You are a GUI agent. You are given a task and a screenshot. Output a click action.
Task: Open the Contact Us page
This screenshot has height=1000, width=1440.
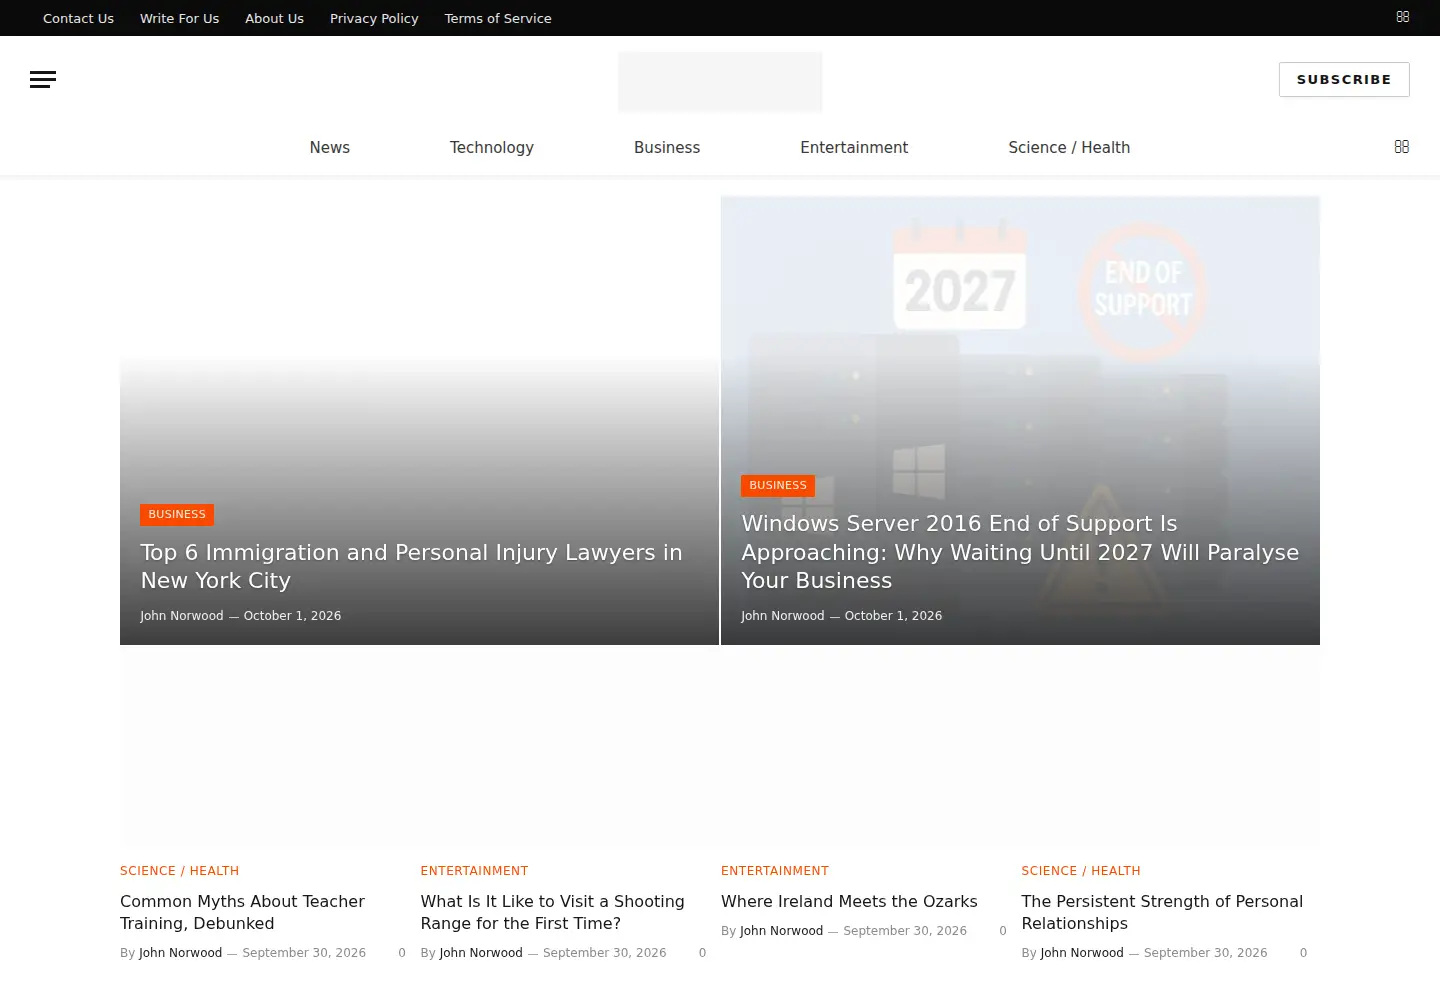[x=78, y=18]
